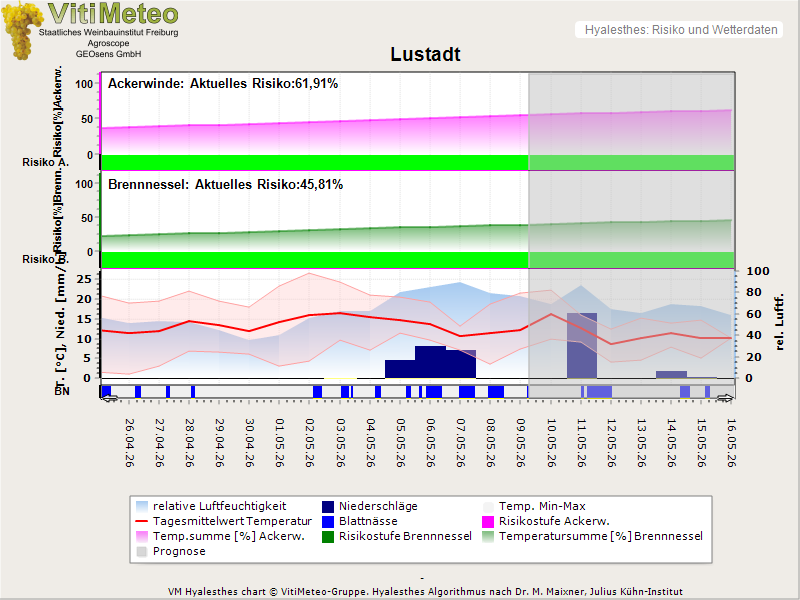
Task: Click the Agroscope text in header
Action: (x=108, y=43)
